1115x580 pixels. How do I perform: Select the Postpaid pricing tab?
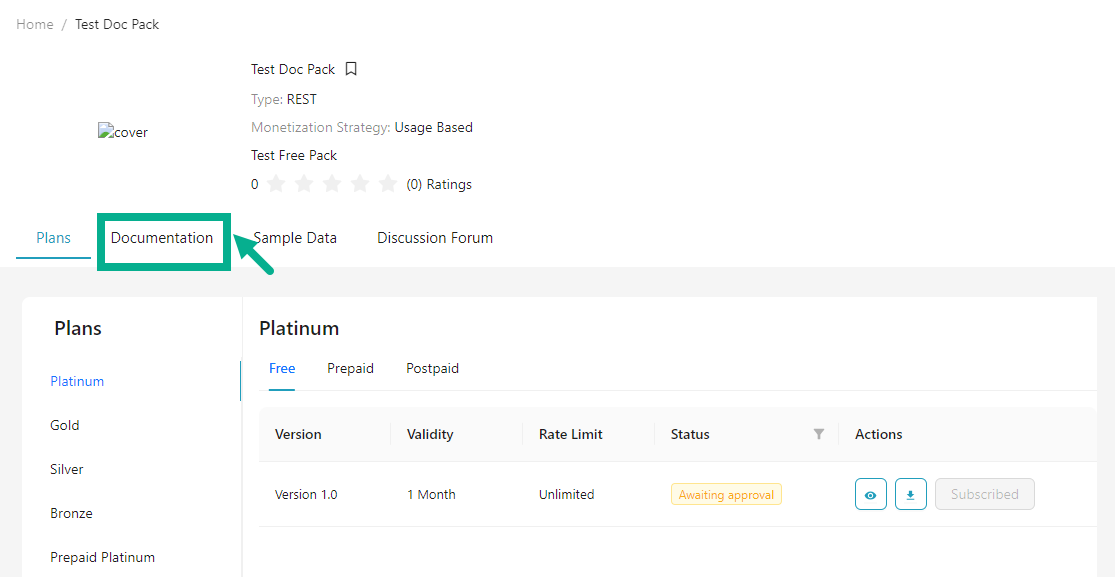(432, 368)
